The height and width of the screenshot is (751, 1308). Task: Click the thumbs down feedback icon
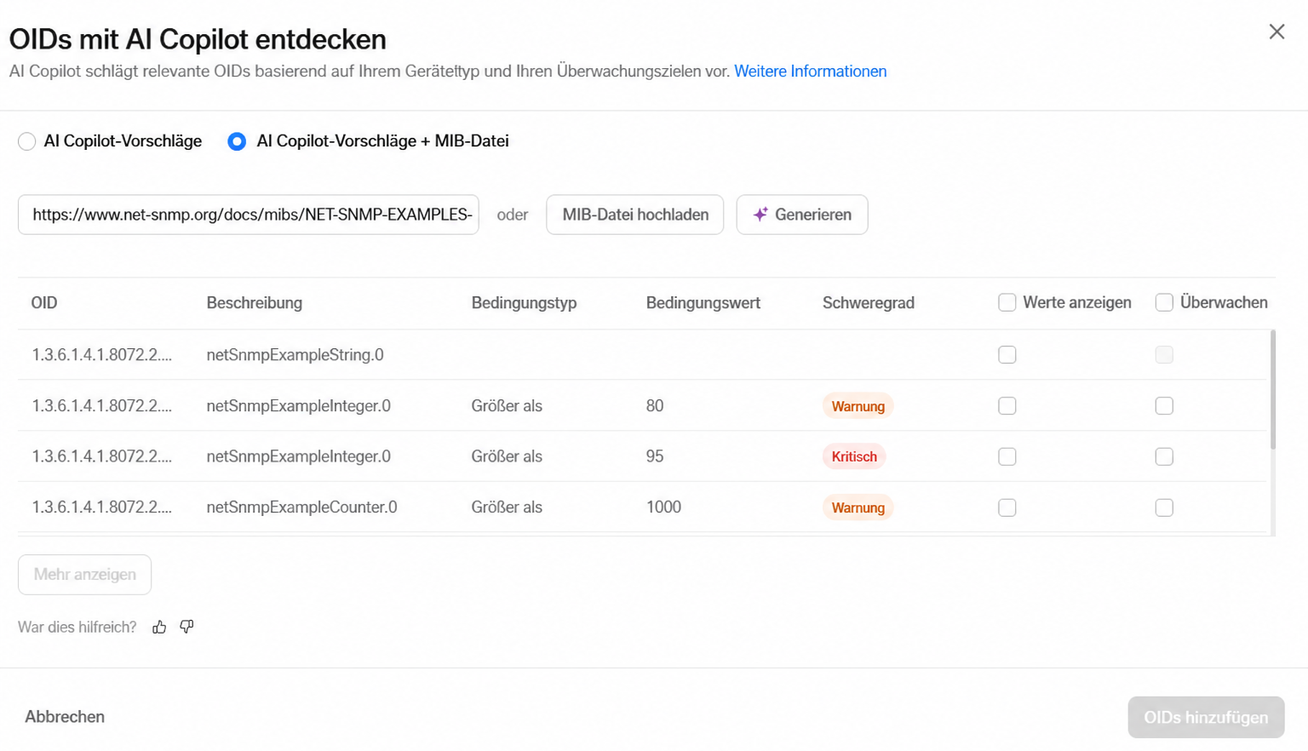pos(187,627)
